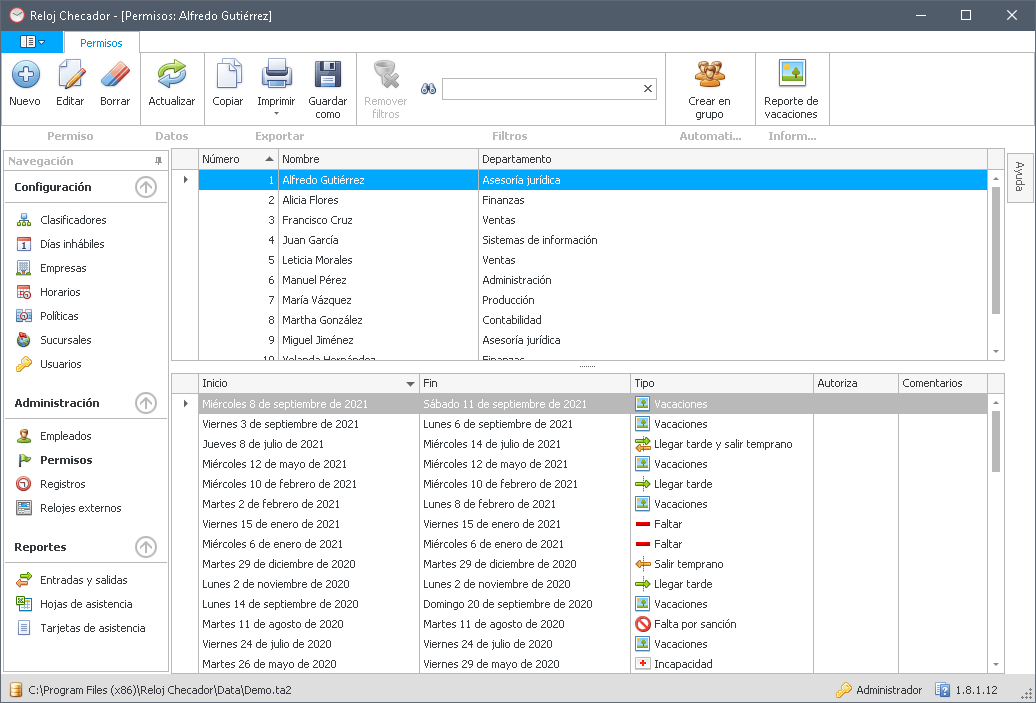Collapse the Administración section

146,403
